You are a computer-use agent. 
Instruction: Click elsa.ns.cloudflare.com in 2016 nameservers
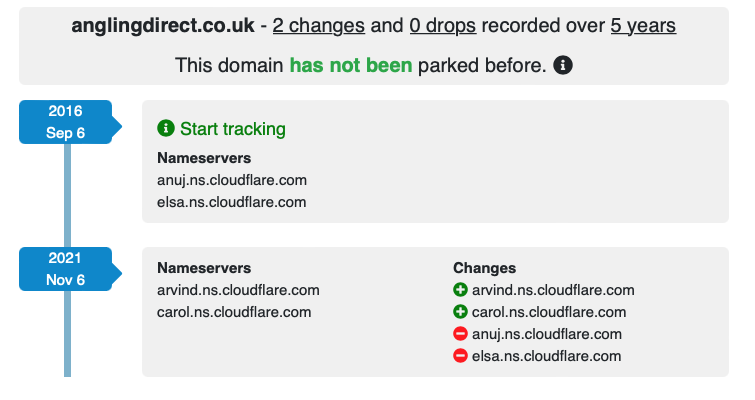tap(232, 202)
